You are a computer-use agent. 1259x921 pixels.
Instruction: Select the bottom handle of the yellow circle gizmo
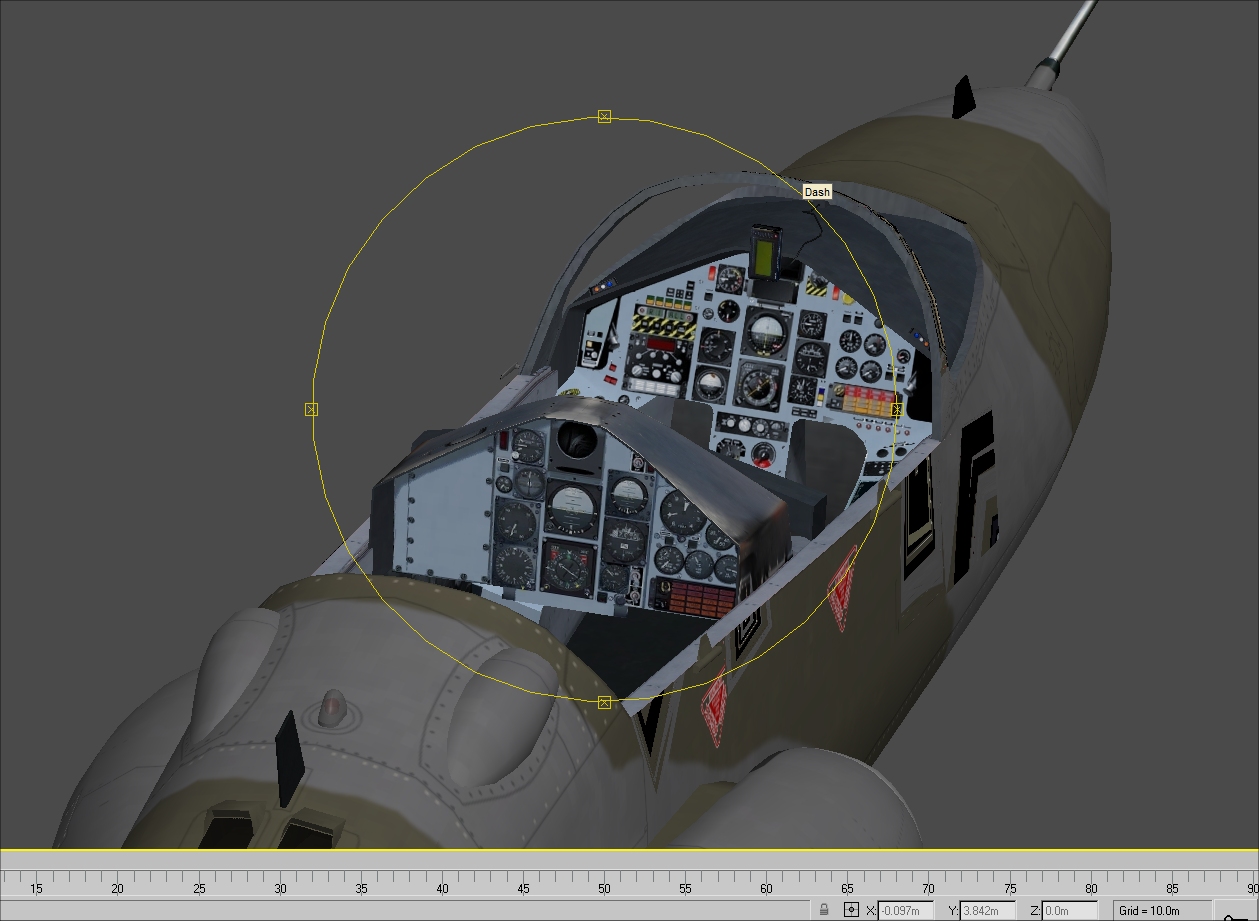(x=604, y=703)
